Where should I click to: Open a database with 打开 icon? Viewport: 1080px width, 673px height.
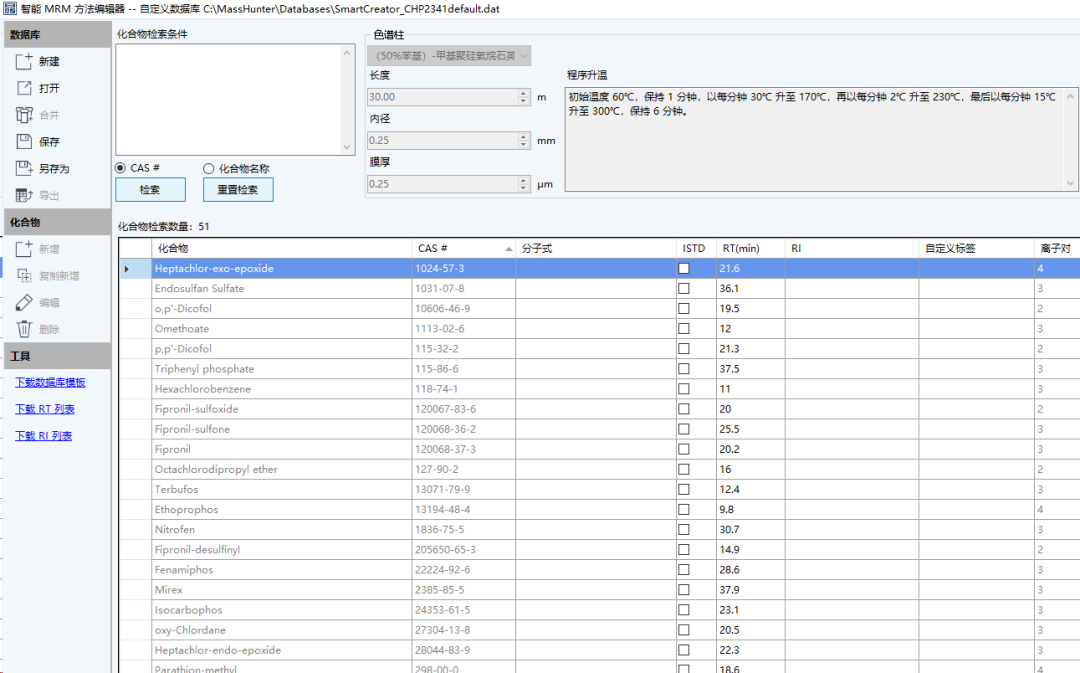24,88
